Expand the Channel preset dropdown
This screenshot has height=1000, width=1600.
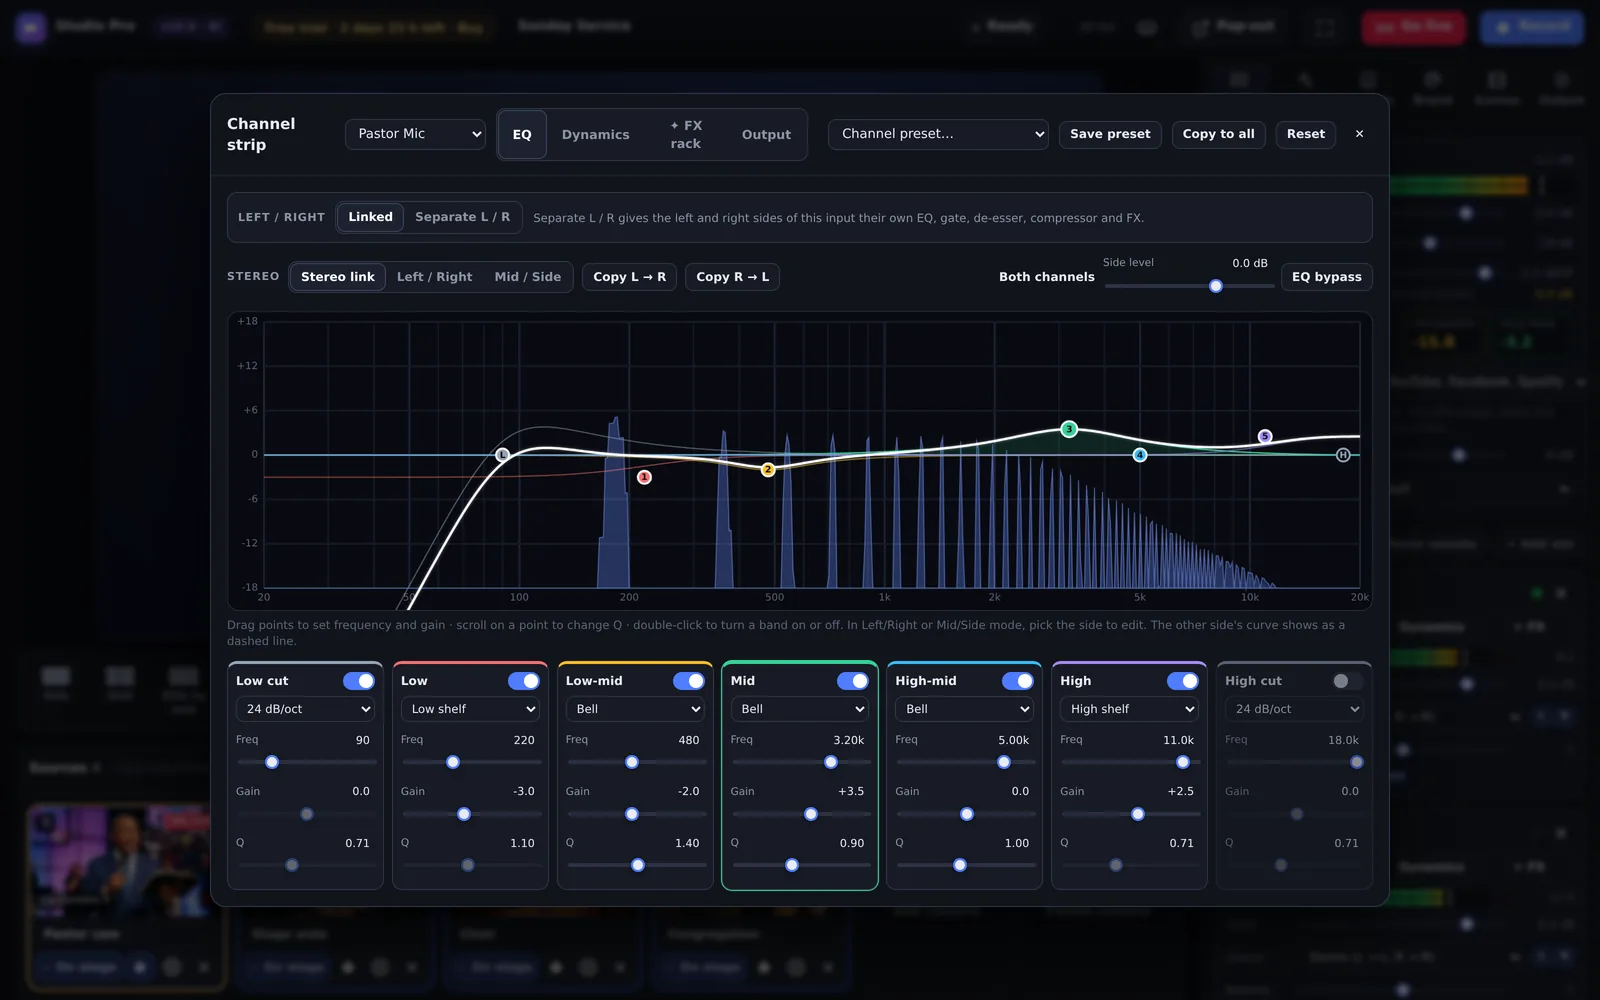(938, 134)
